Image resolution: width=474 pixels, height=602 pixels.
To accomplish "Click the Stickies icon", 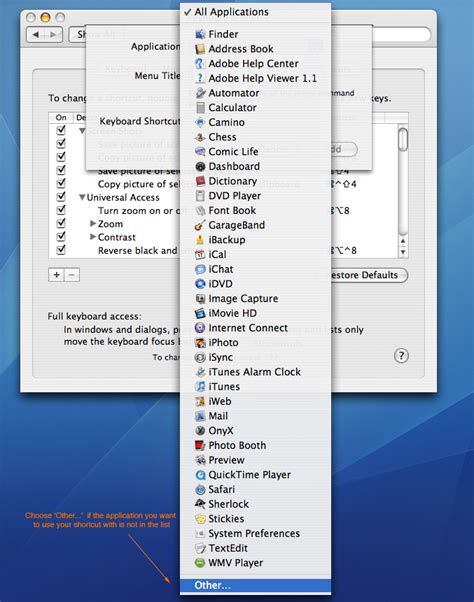I will tap(200, 519).
